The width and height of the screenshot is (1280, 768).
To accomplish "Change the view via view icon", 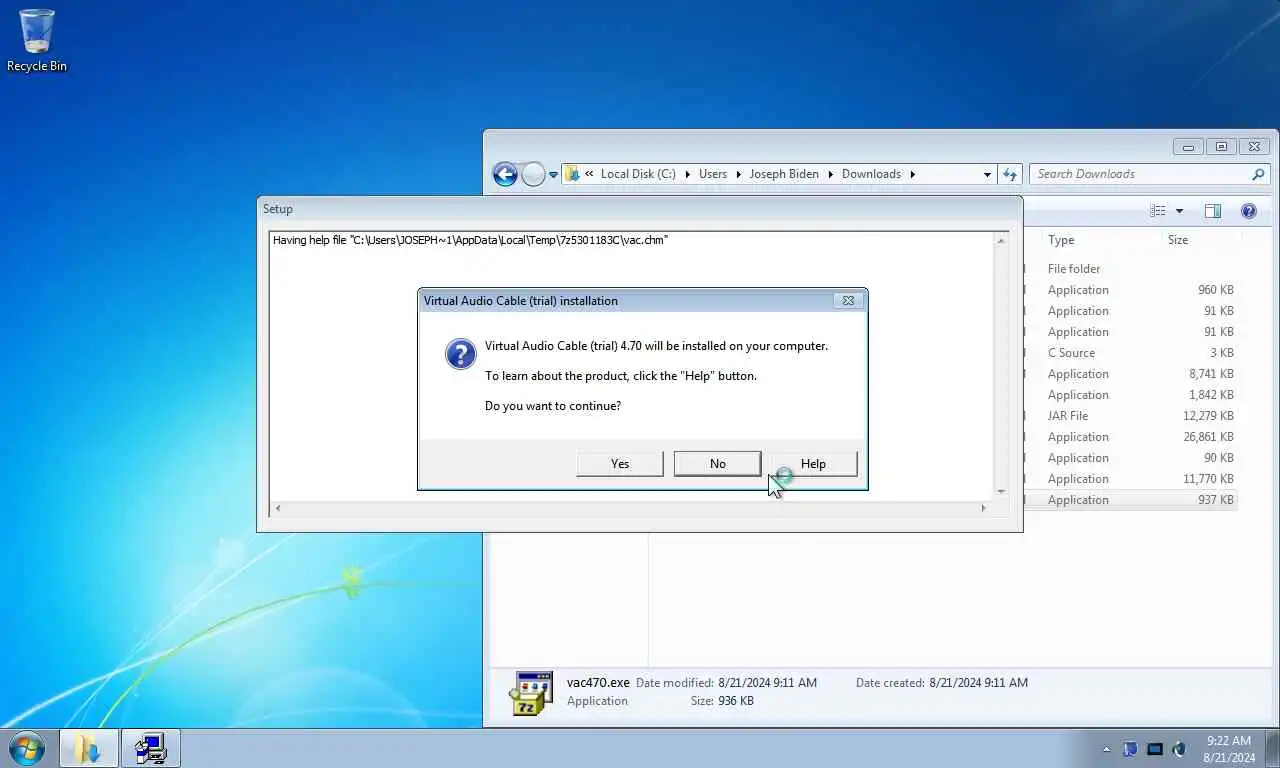I will tap(1158, 211).
